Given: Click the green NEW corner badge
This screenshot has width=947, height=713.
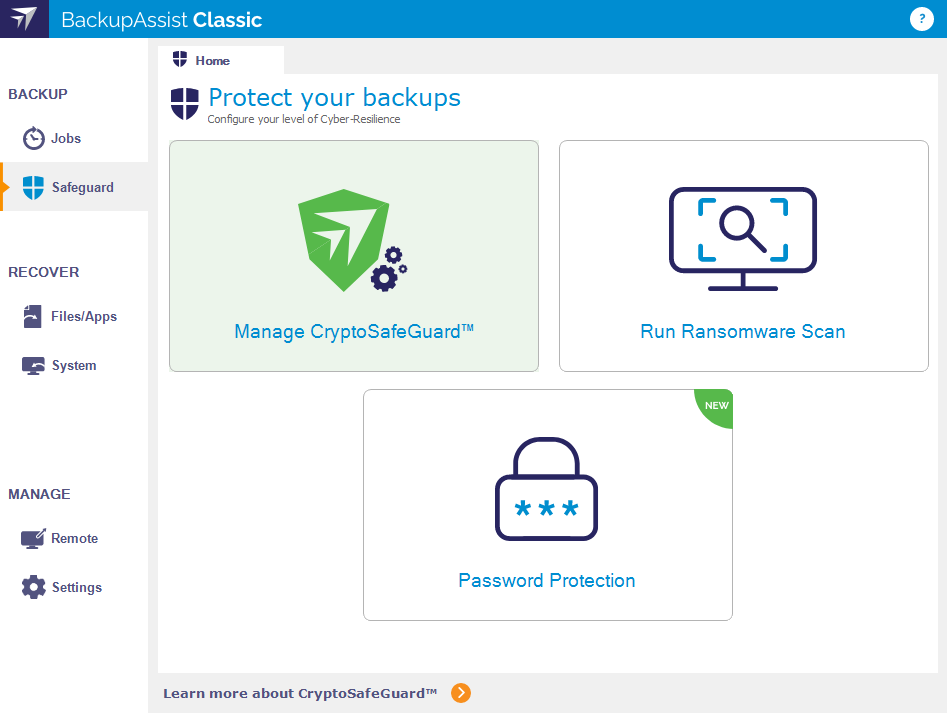Looking at the screenshot, I should [x=718, y=405].
